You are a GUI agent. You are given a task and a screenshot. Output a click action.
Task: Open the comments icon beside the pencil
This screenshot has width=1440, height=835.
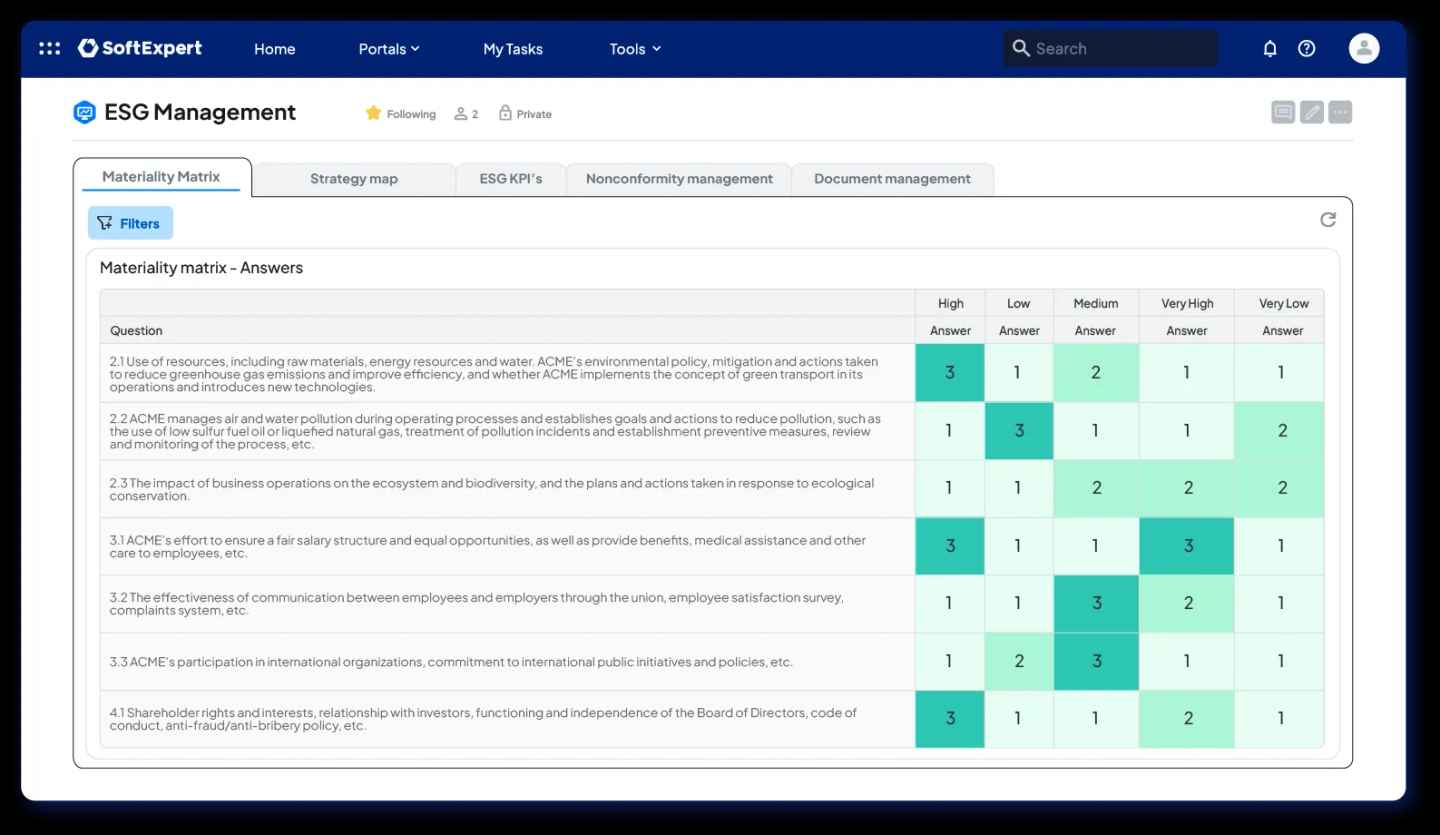[x=1282, y=112]
